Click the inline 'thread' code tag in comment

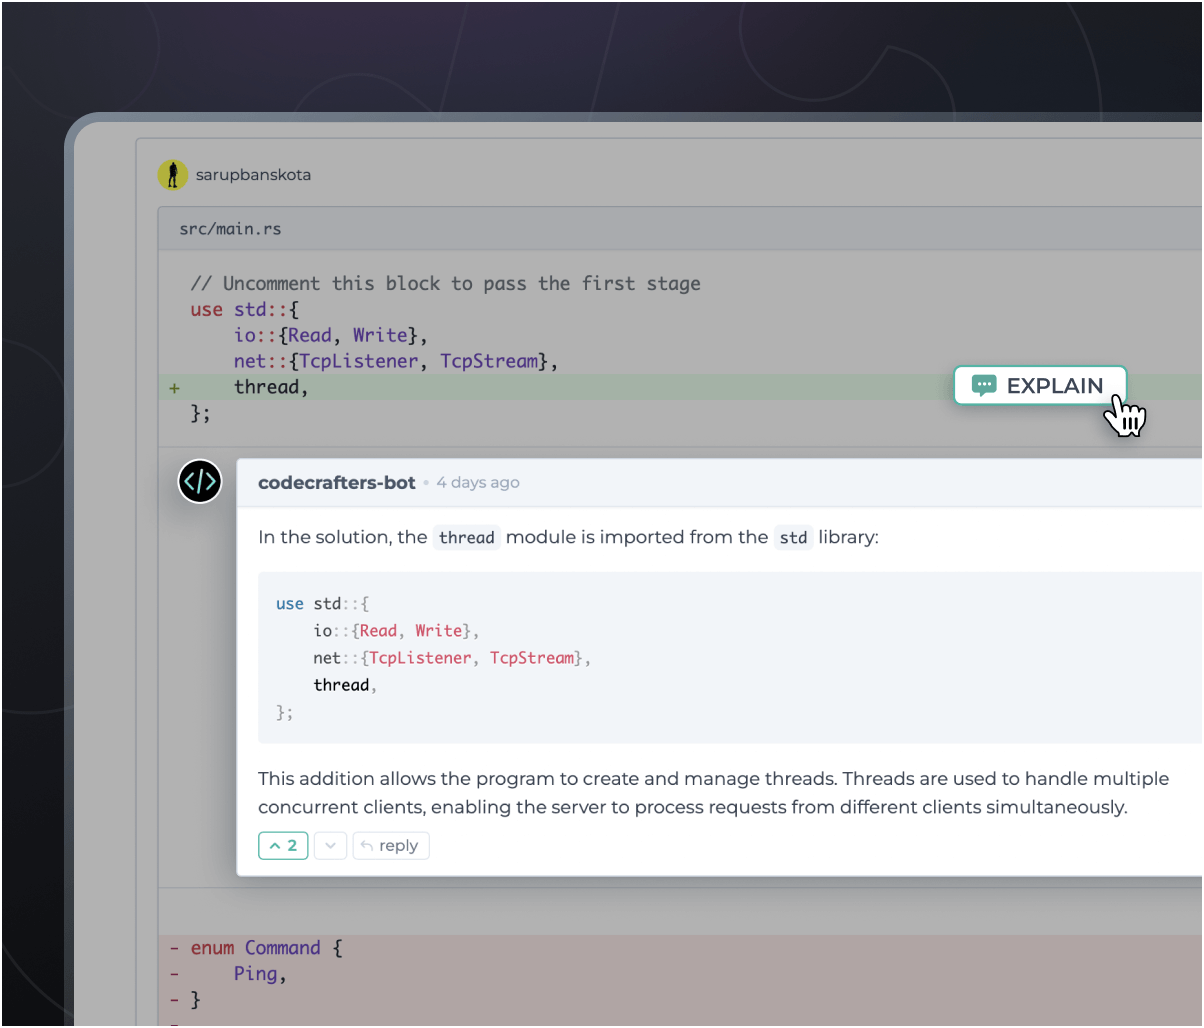(466, 538)
